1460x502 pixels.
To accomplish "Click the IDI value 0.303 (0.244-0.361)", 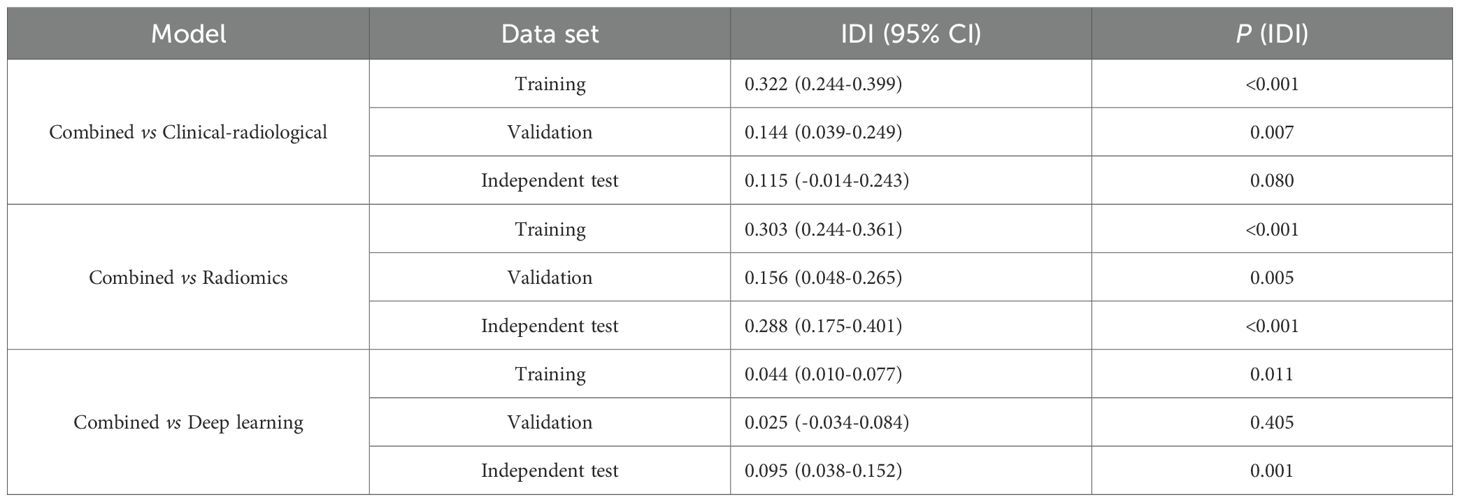I will point(825,229).
